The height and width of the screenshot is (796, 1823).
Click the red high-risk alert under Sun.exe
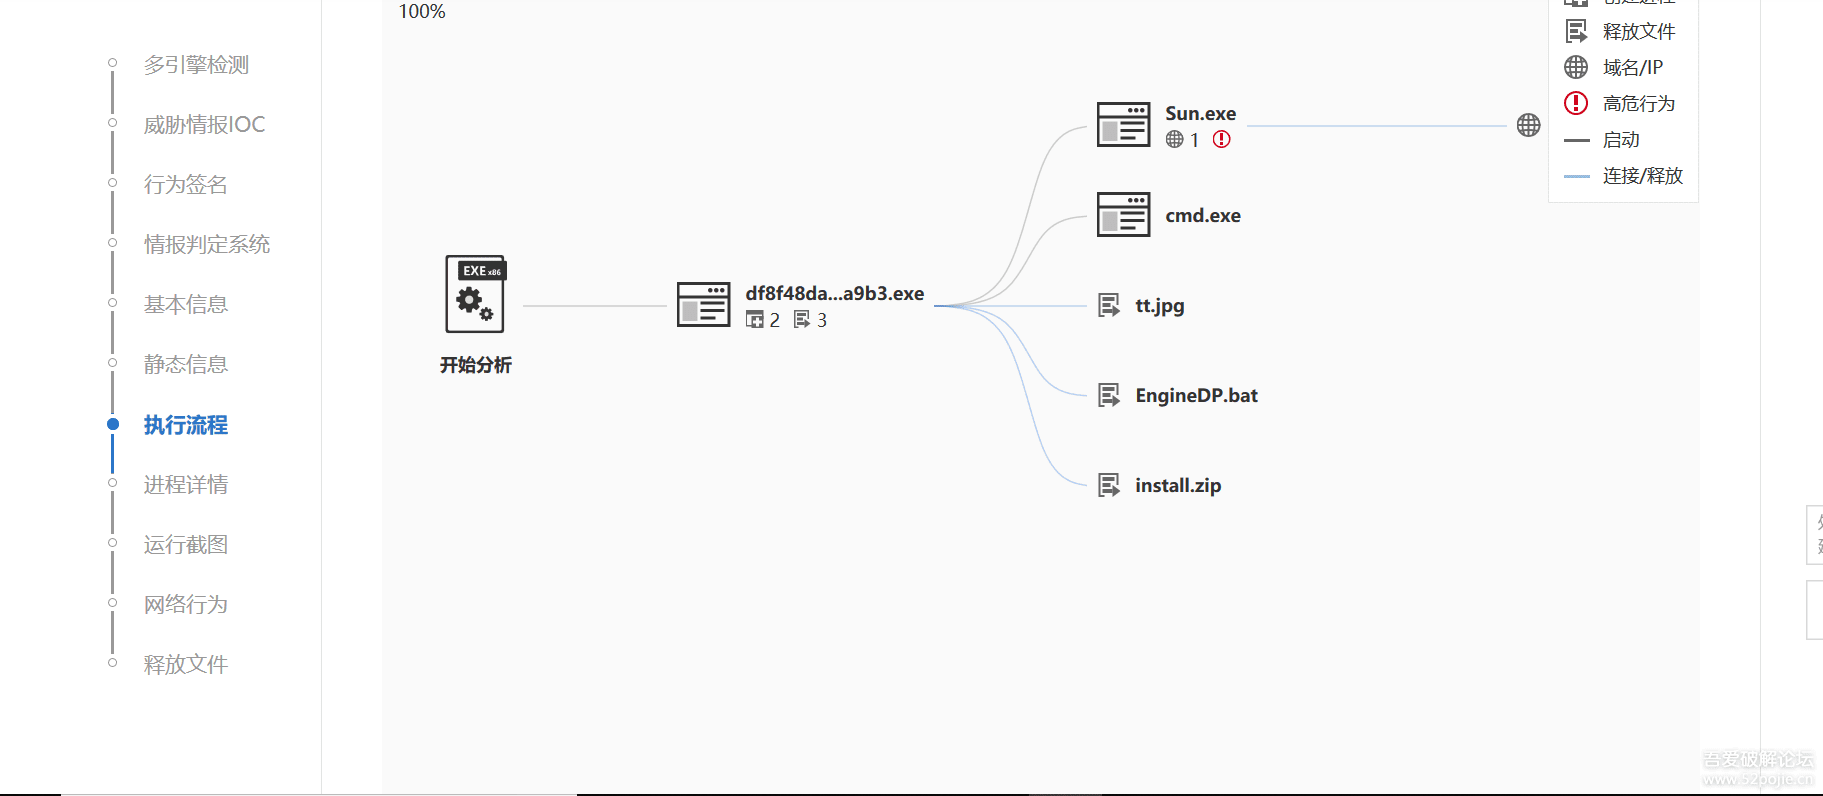[1222, 139]
